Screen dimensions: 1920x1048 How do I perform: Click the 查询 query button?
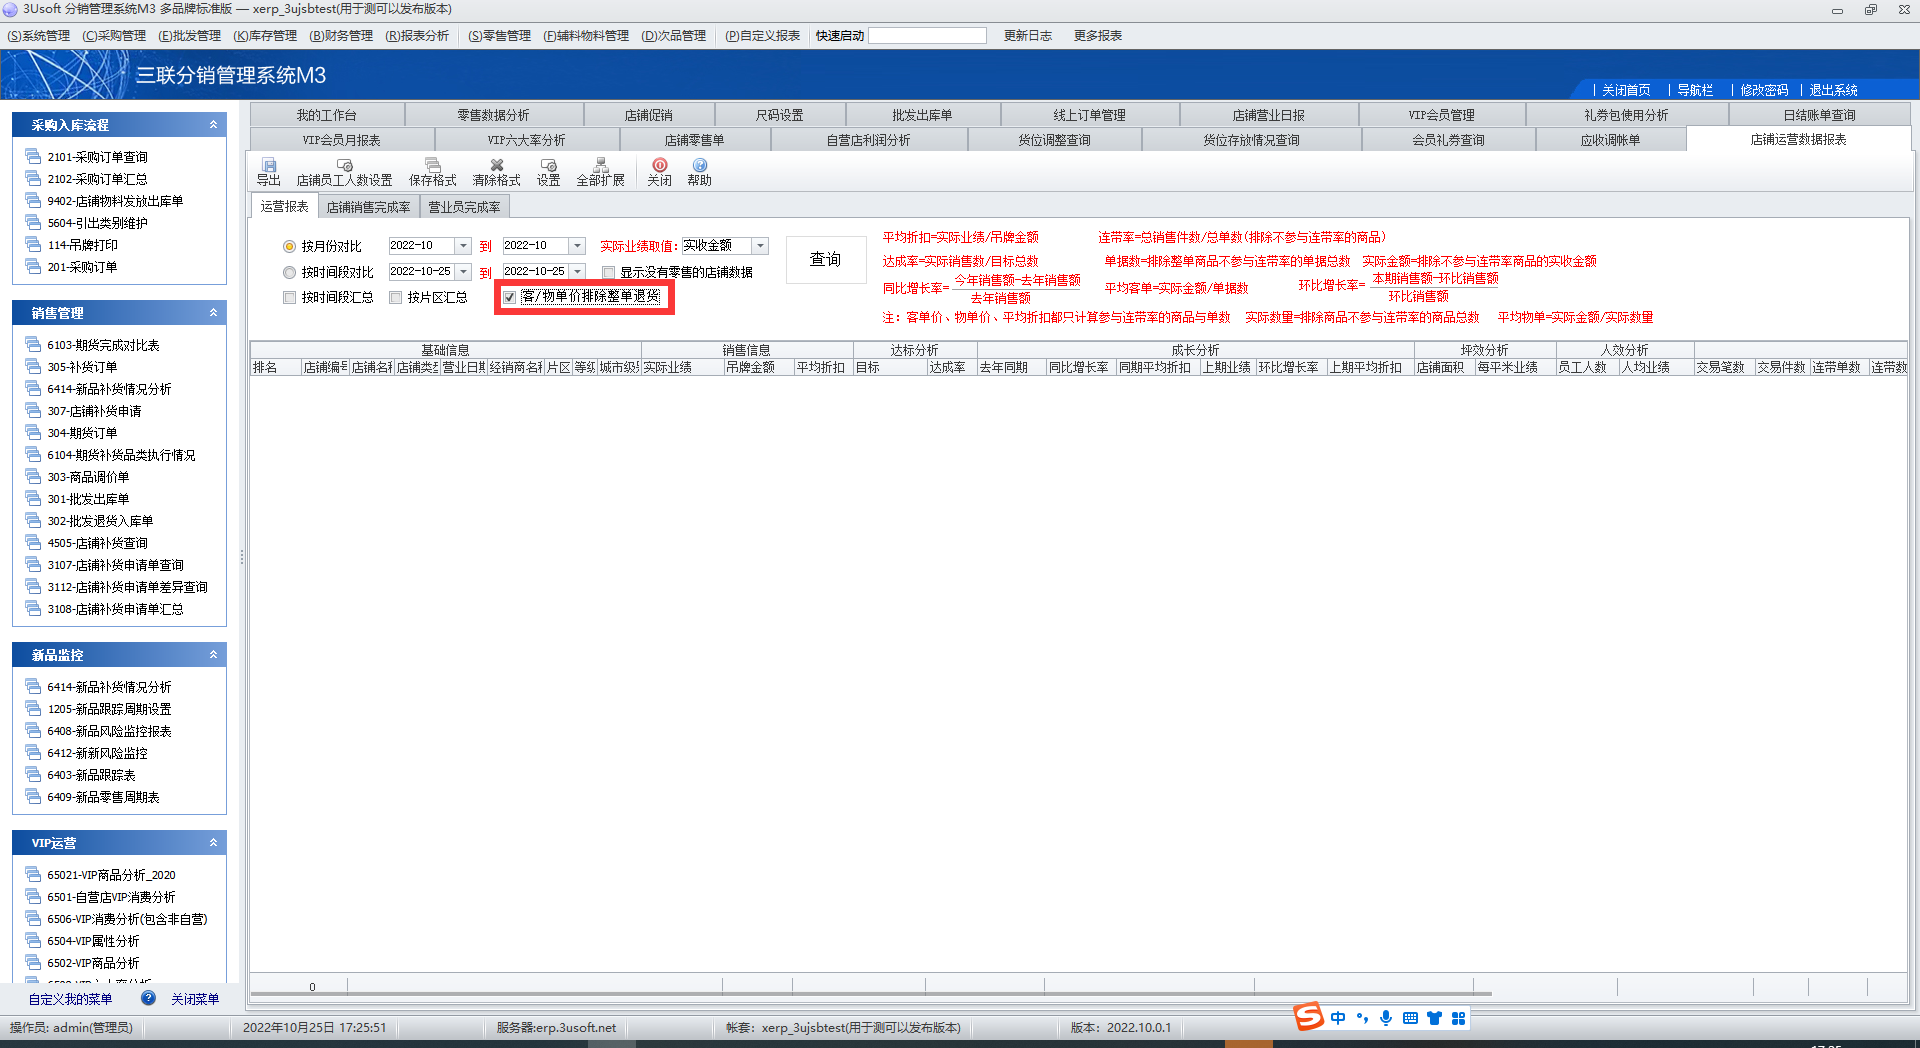tap(825, 259)
